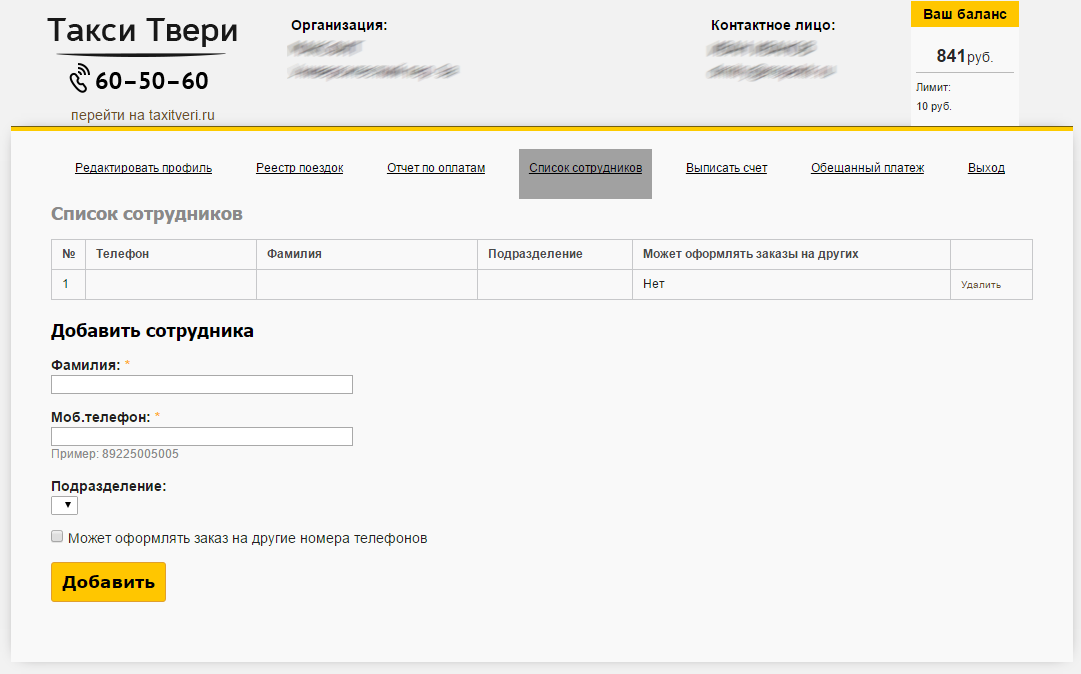Open the Выписать счет section
Image resolution: width=1081 pixels, height=674 pixels.
coord(726,168)
